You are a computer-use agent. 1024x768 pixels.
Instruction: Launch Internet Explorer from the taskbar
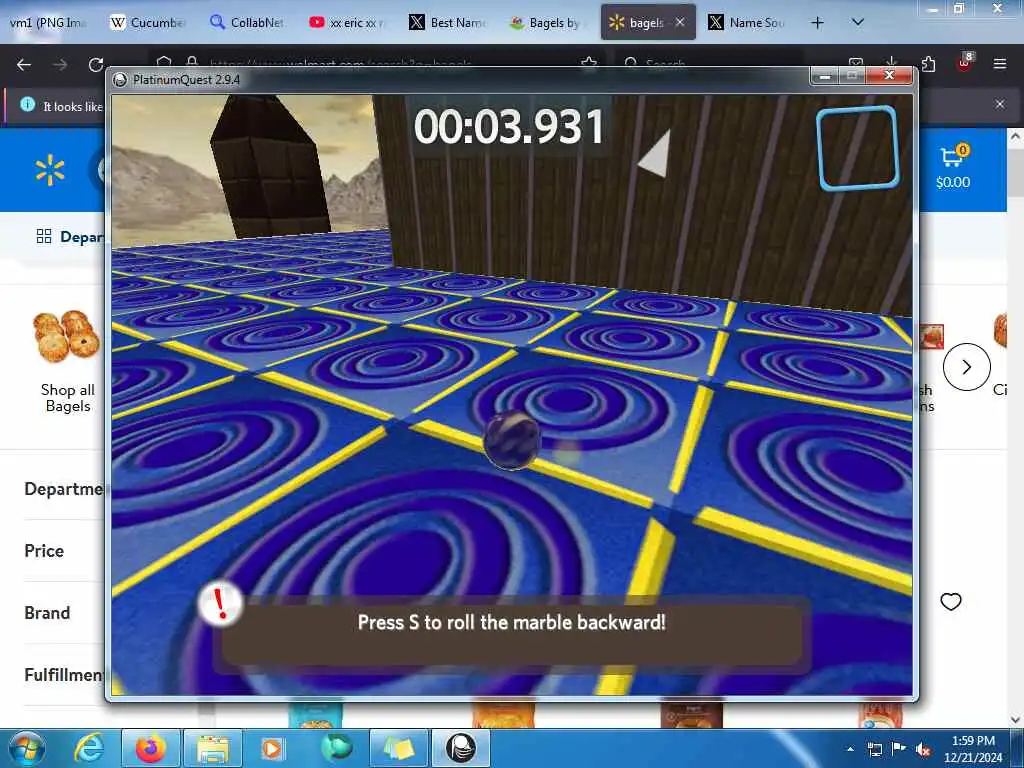point(89,748)
